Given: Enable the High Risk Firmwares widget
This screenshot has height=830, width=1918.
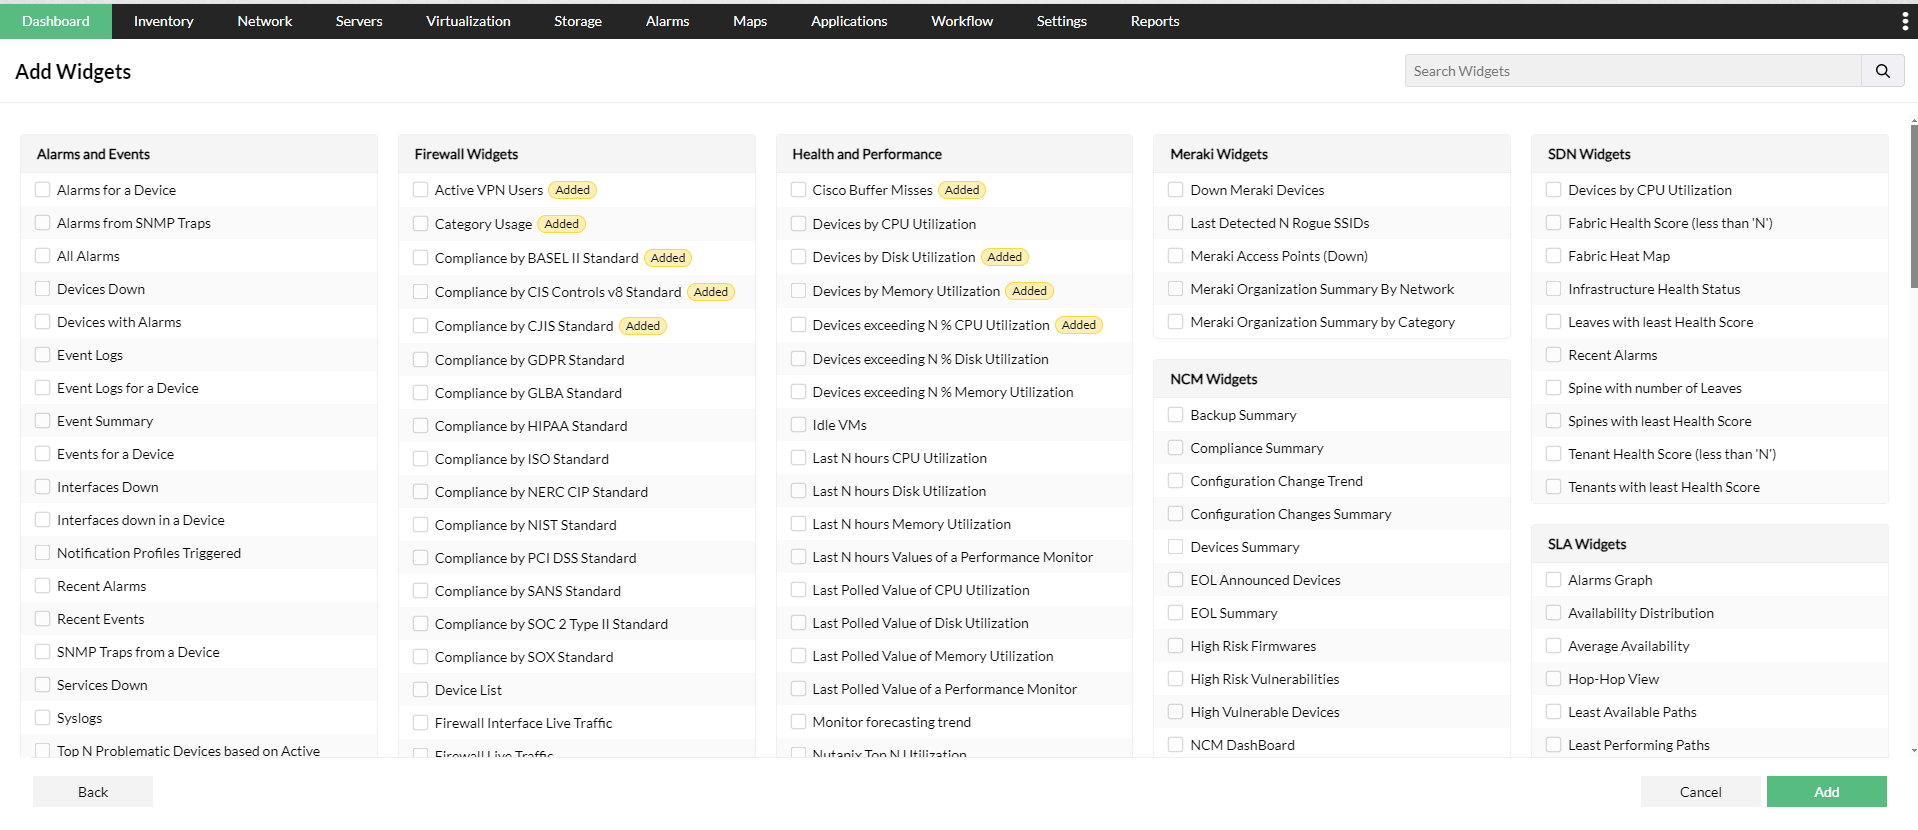Looking at the screenshot, I should point(1176,646).
